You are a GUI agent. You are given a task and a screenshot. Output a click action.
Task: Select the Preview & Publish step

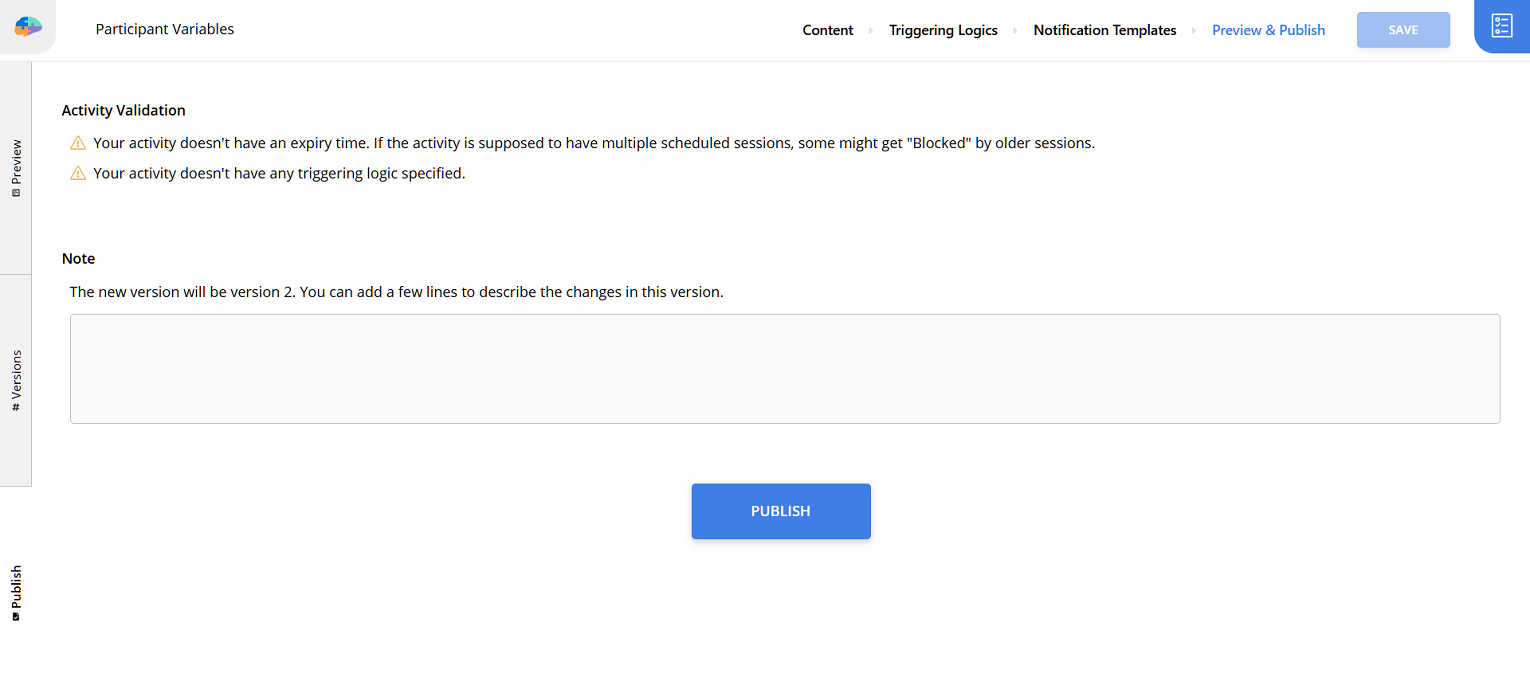coord(1268,30)
